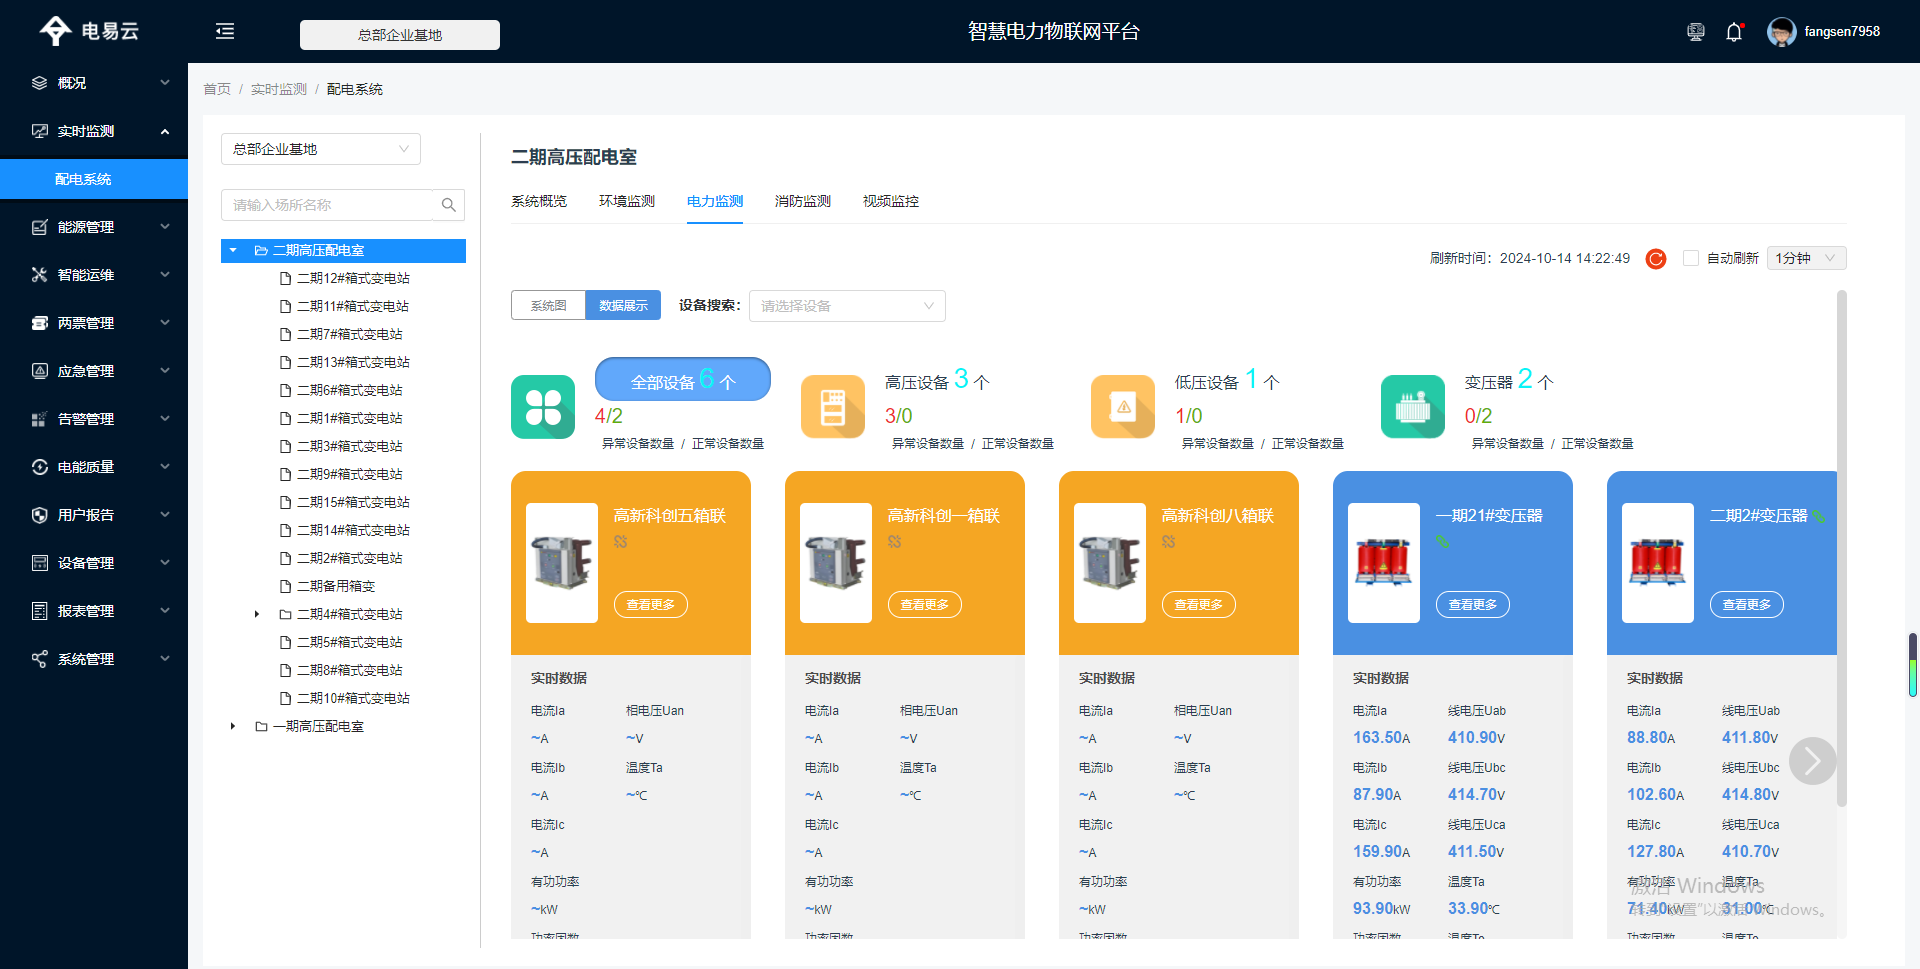
Task: Click the orange high-voltage device icon
Action: pos(832,407)
